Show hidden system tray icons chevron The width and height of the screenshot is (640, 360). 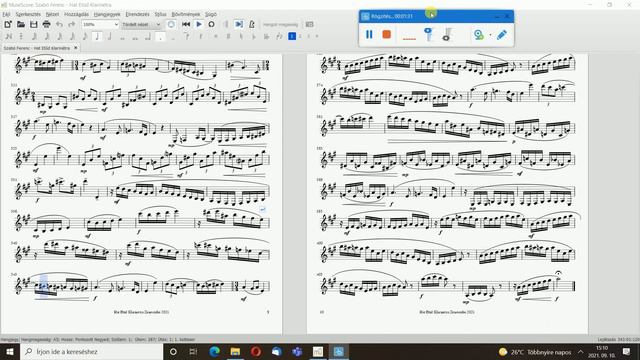580,351
